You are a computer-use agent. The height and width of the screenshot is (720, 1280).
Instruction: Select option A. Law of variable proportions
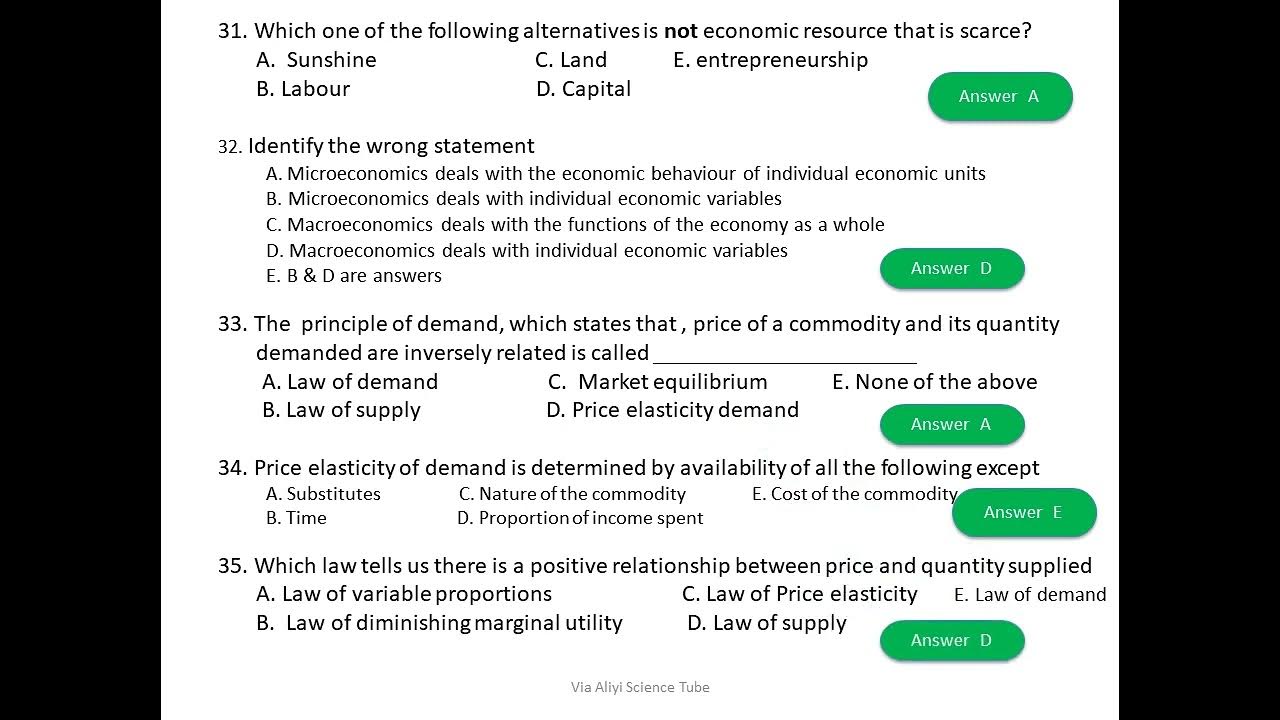[404, 594]
